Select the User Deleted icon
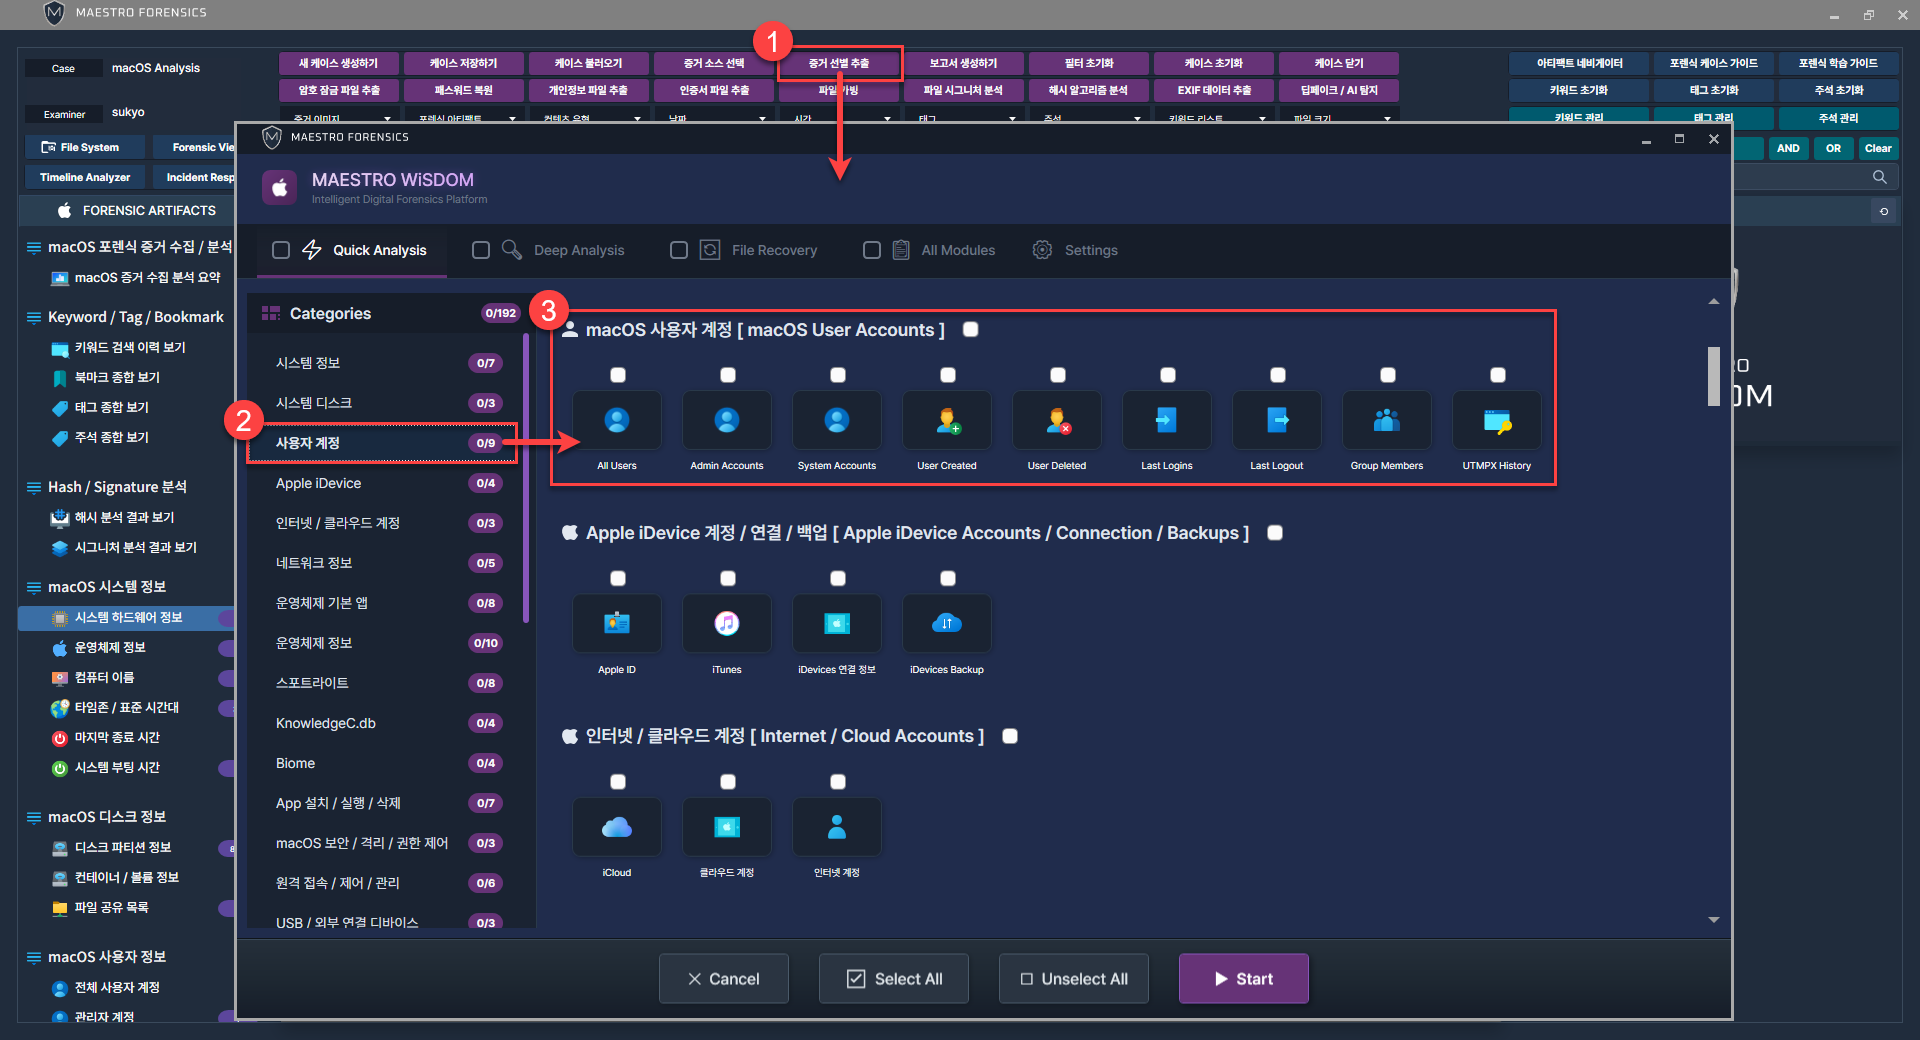Viewport: 1920px width, 1040px height. pos(1057,421)
